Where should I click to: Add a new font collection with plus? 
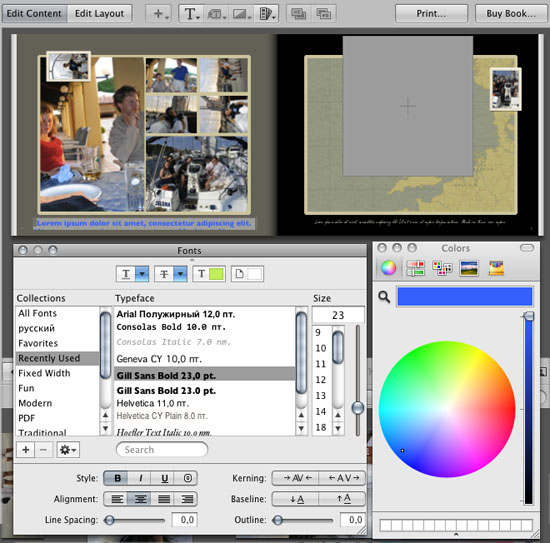coord(26,449)
